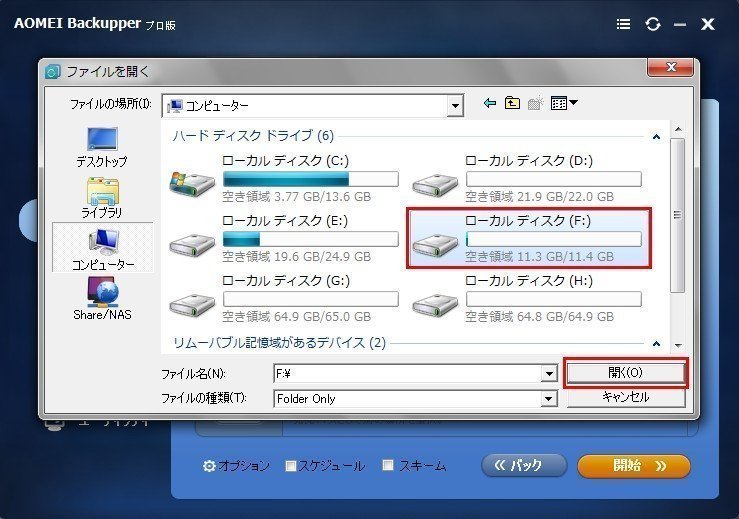Click the バック button
The width and height of the screenshot is (739, 519).
[524, 466]
